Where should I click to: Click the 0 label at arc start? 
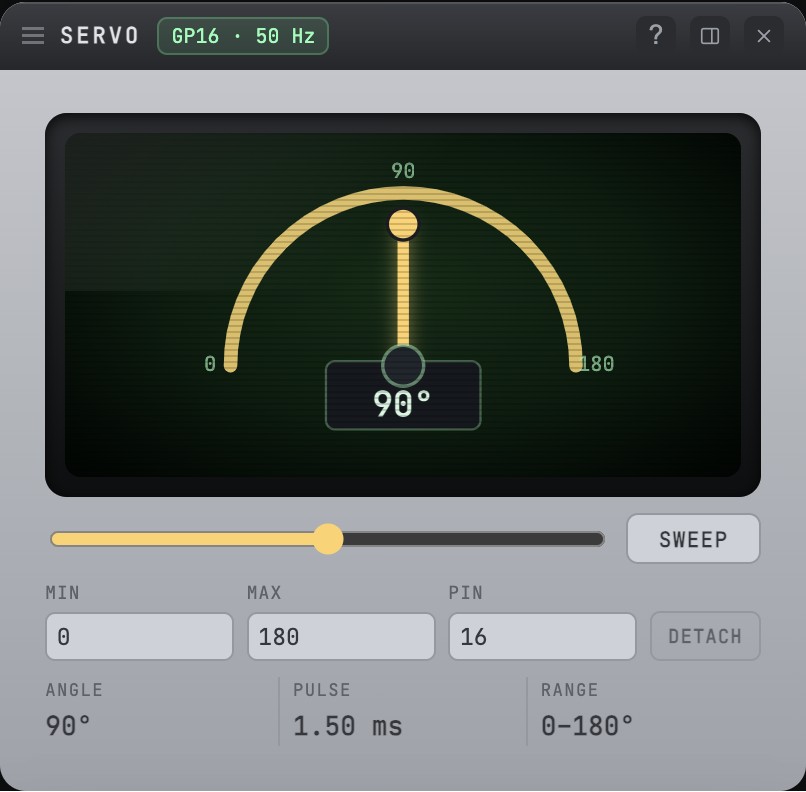point(210,363)
